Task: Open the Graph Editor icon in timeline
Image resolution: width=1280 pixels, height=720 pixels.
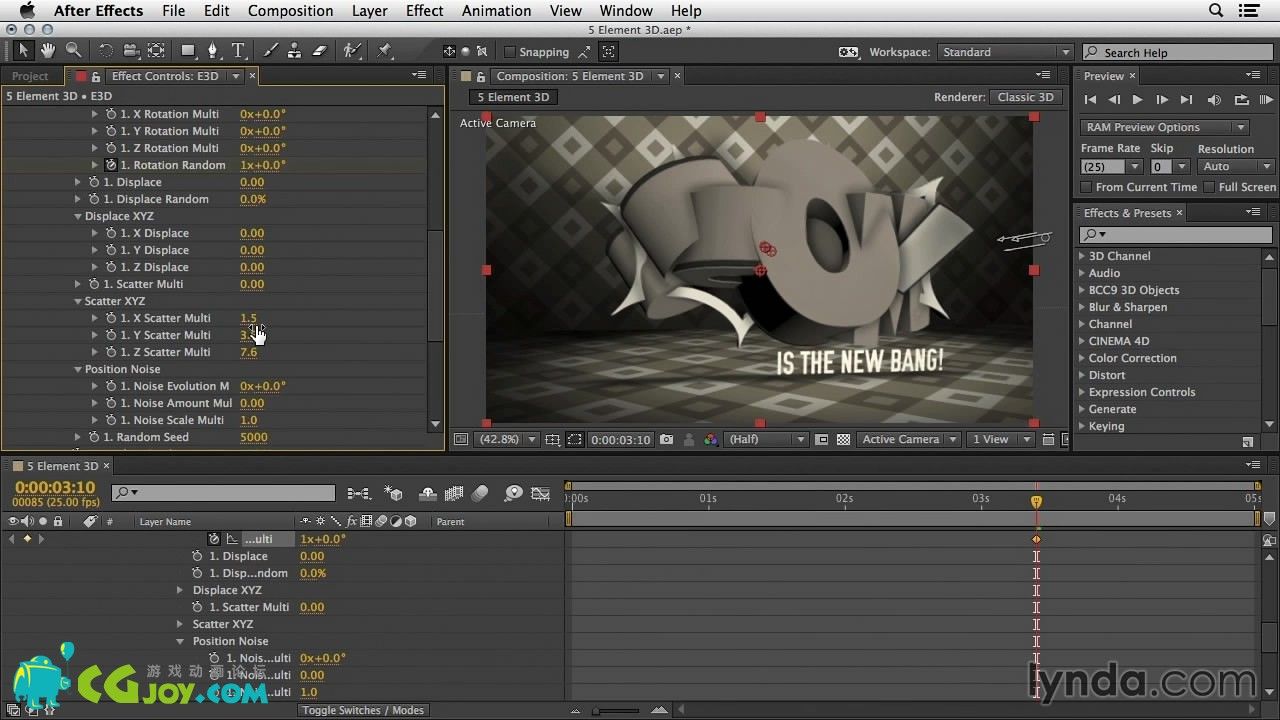Action: (541, 493)
